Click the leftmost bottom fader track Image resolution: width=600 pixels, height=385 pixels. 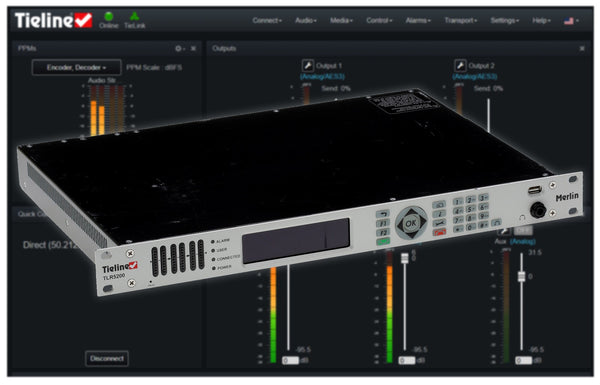pyautogui.click(x=288, y=308)
